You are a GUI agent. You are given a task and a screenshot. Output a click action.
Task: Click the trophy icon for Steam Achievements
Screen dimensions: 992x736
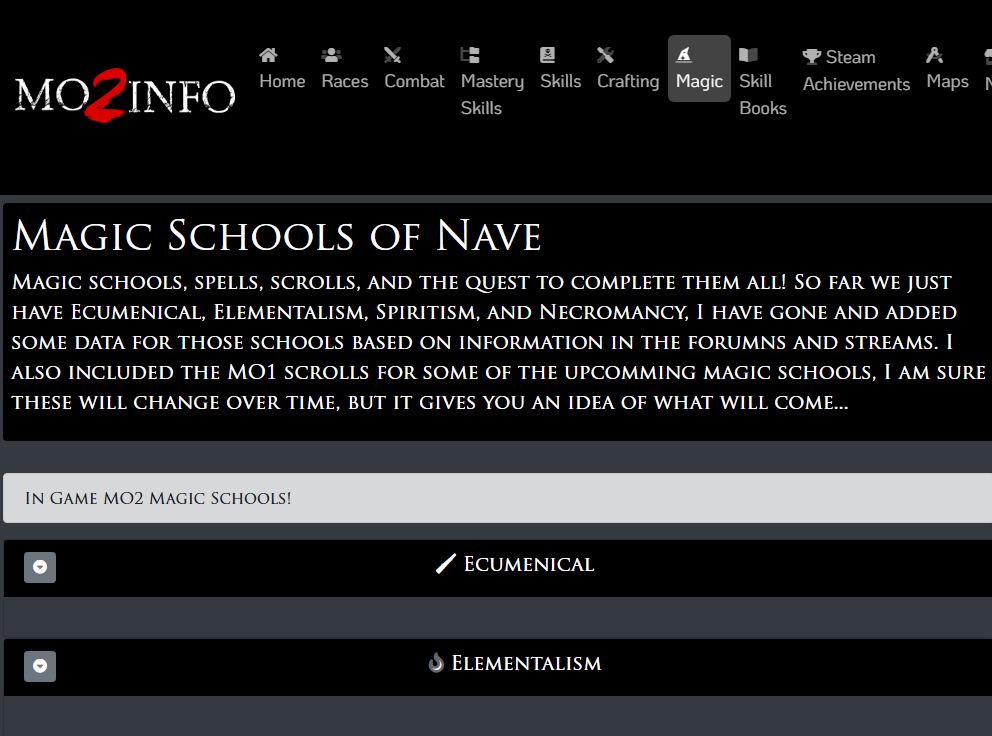[x=812, y=57]
